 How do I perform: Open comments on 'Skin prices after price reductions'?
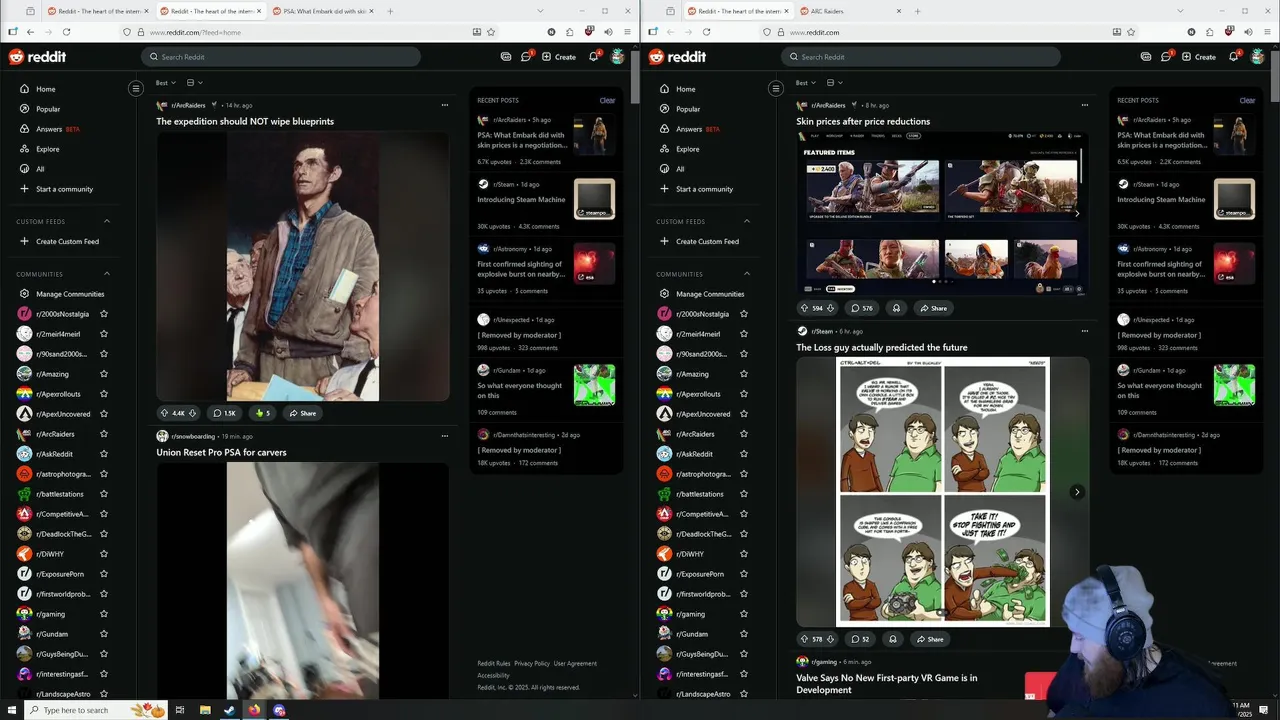[861, 308]
